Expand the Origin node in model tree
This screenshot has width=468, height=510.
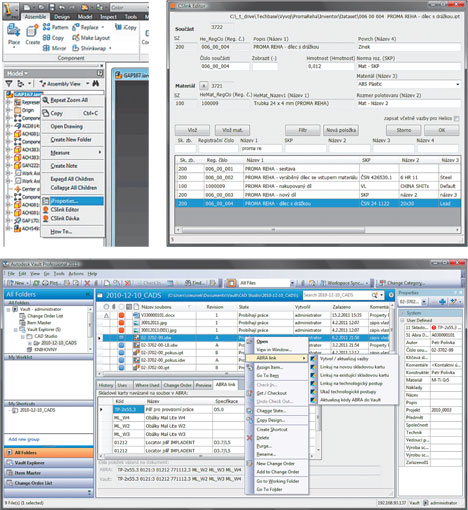tap(8, 110)
